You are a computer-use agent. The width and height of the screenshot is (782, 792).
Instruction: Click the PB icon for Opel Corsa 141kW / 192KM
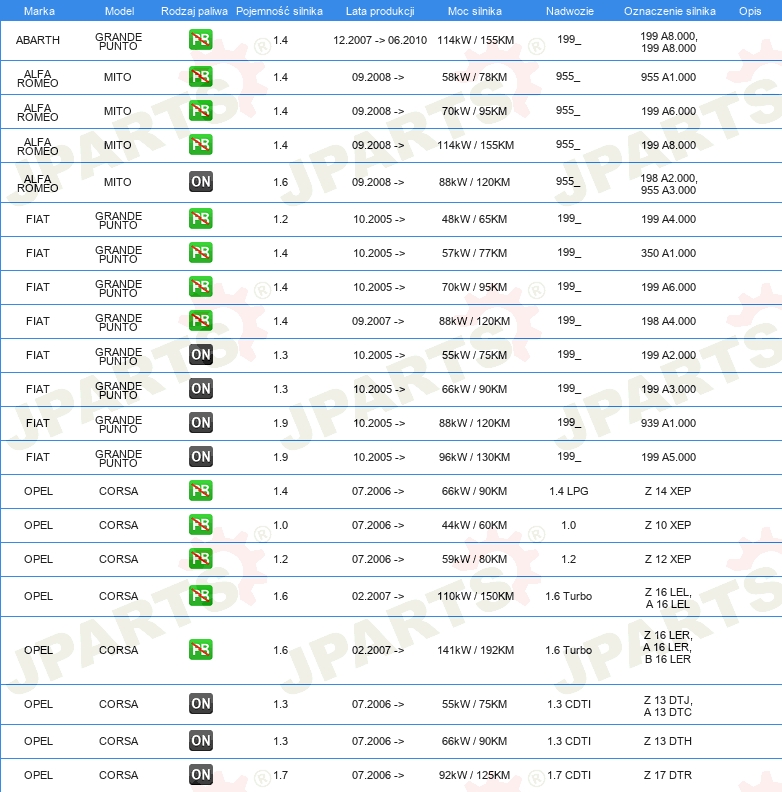201,650
